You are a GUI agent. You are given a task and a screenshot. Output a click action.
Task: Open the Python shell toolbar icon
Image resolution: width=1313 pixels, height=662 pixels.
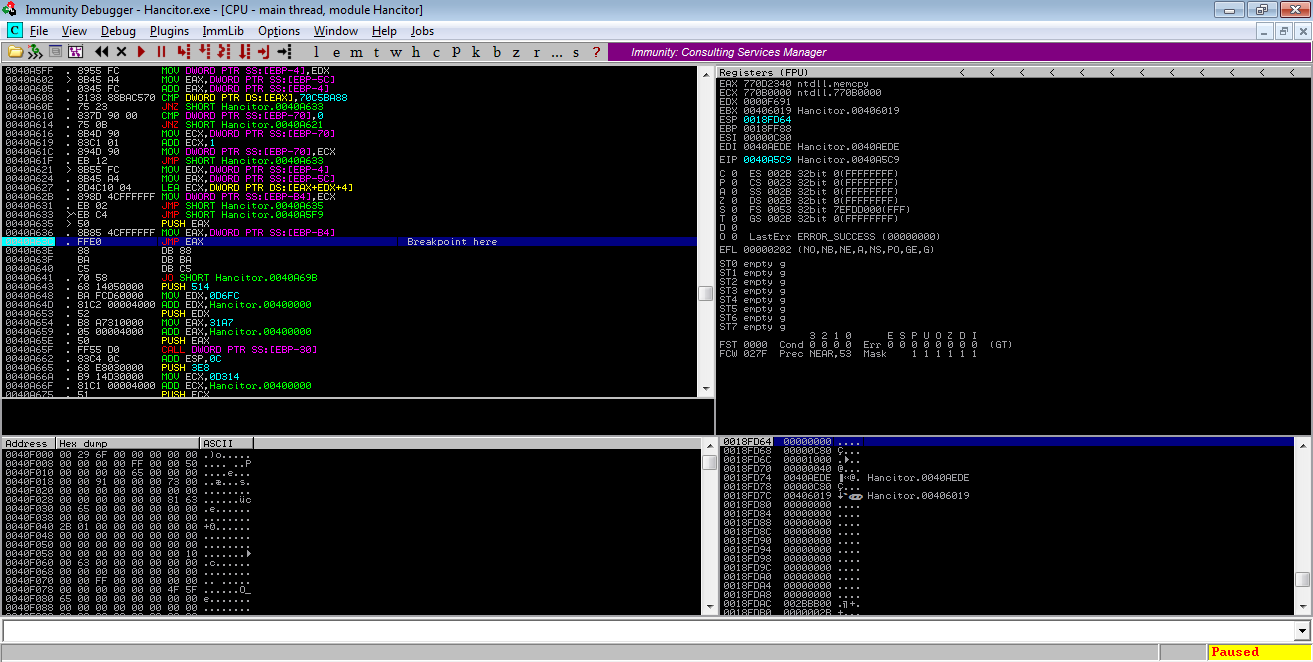tap(35, 51)
